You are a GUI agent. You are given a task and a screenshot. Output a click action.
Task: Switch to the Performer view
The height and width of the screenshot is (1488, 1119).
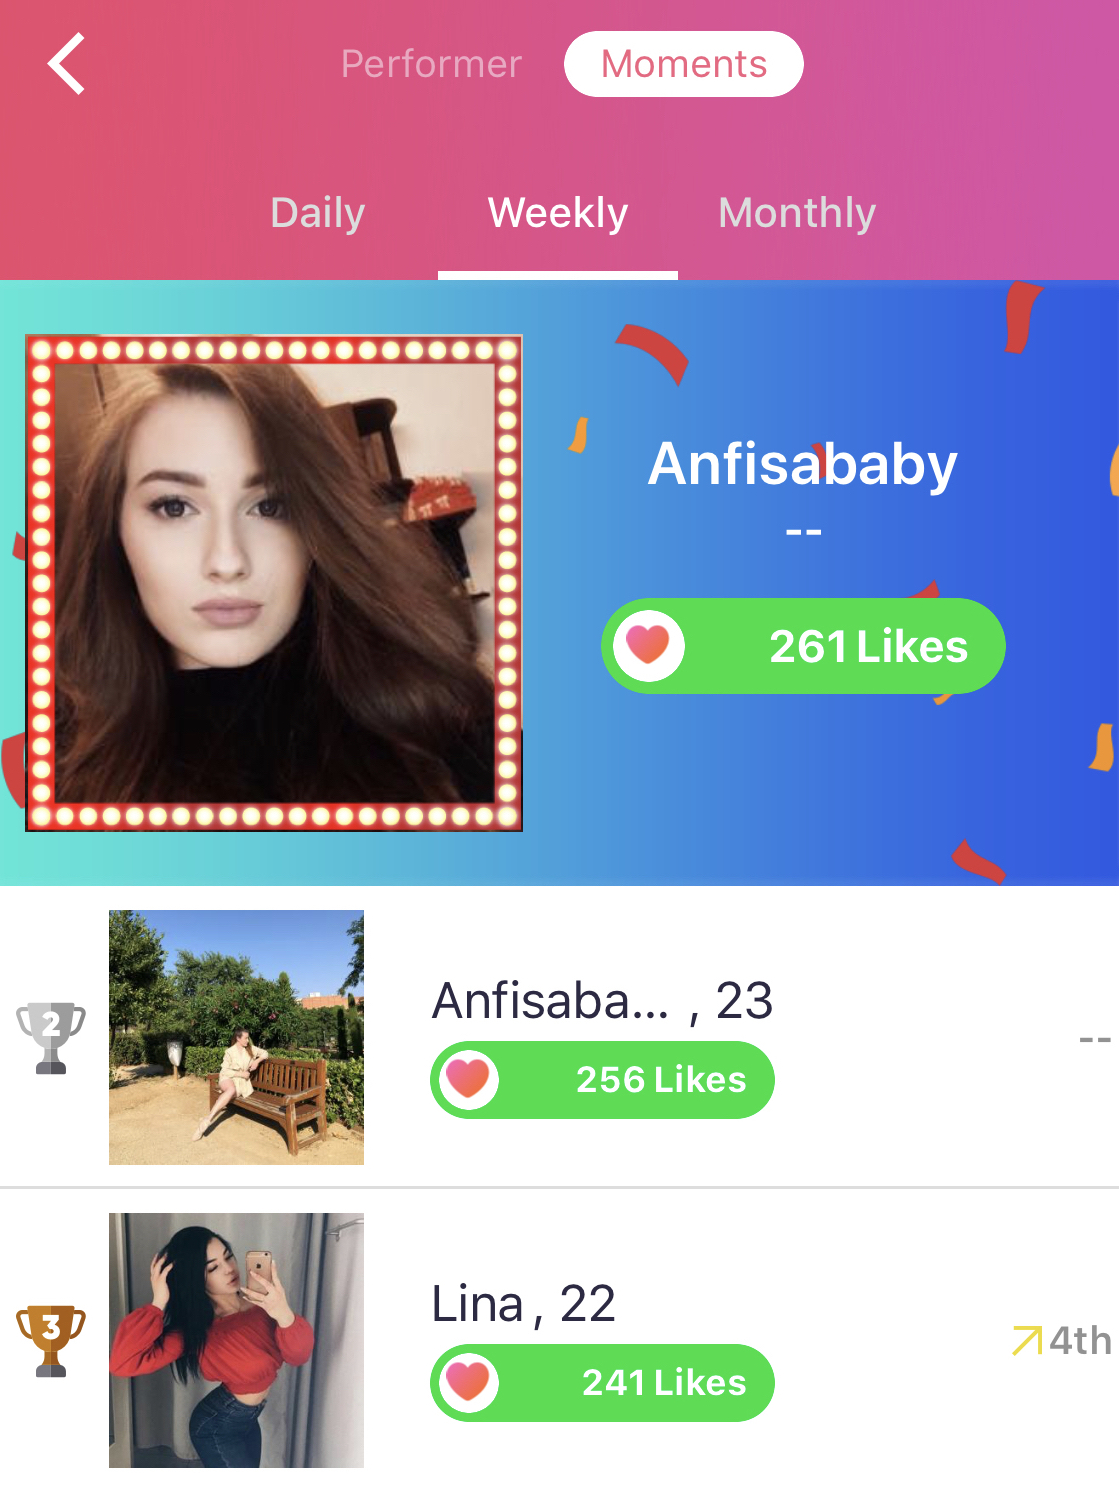(x=431, y=64)
